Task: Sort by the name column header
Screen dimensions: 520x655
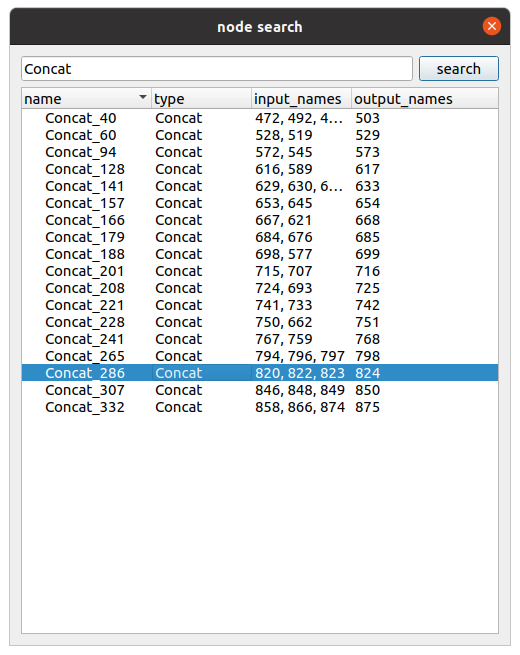Action: point(86,99)
